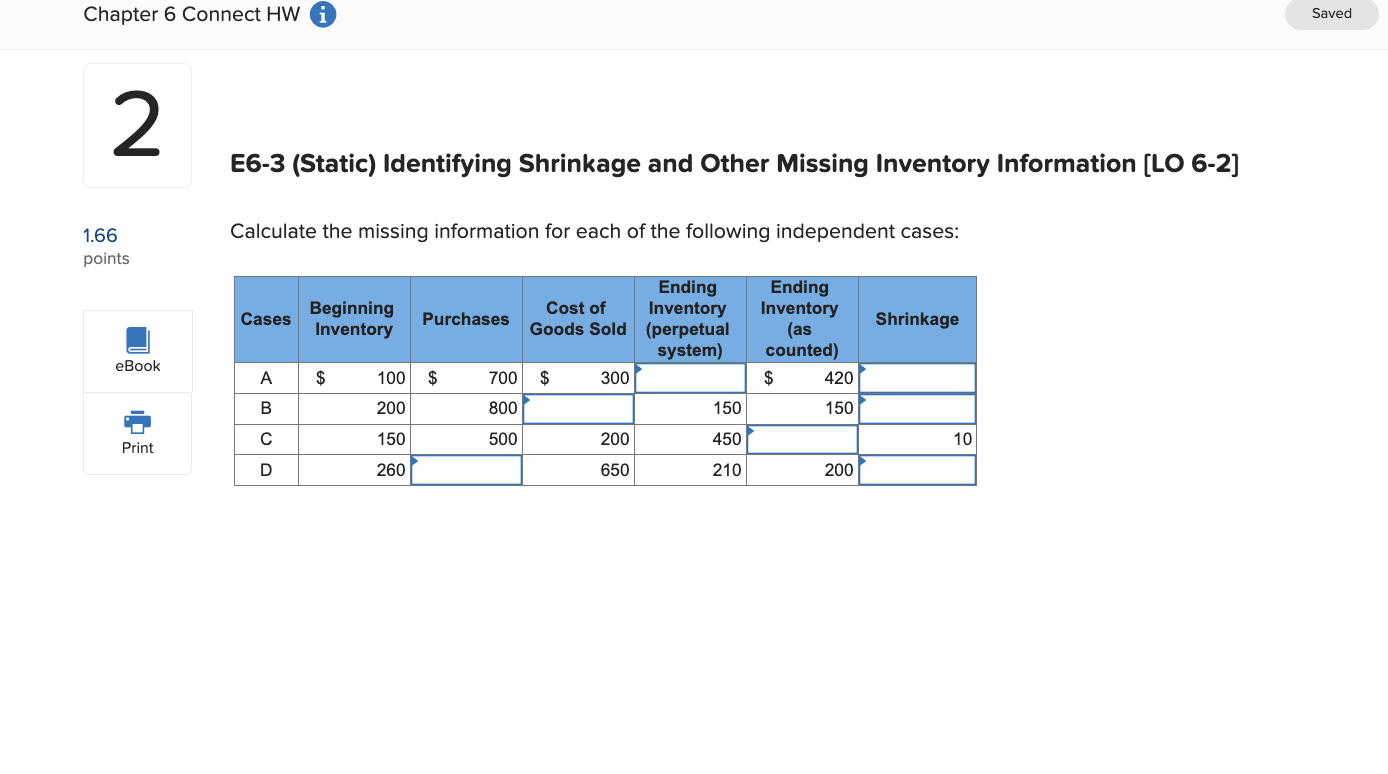Select the Shrinkage input for Case A

[x=917, y=378]
